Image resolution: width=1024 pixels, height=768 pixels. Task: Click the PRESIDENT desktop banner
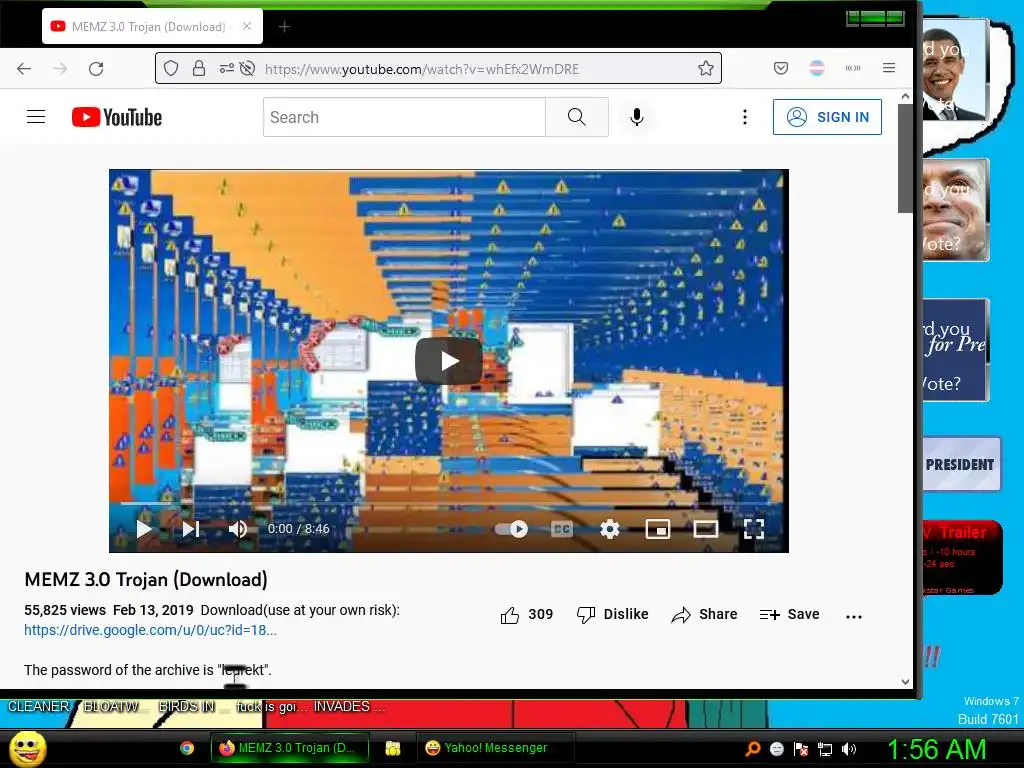961,464
